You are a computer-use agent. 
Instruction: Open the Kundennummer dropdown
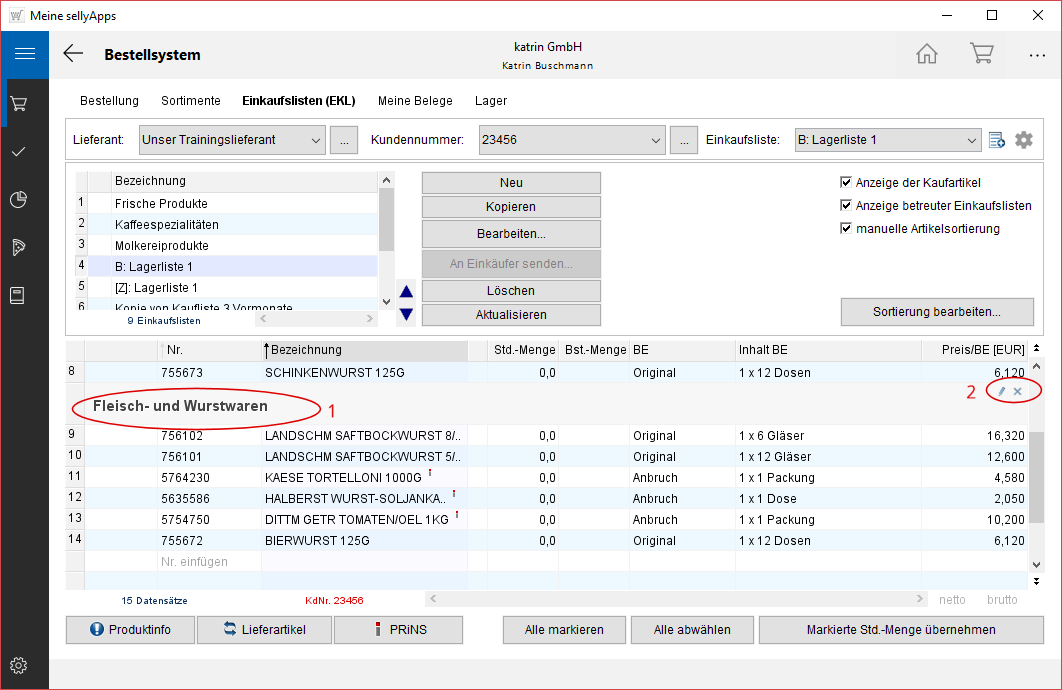pyautogui.click(x=656, y=140)
